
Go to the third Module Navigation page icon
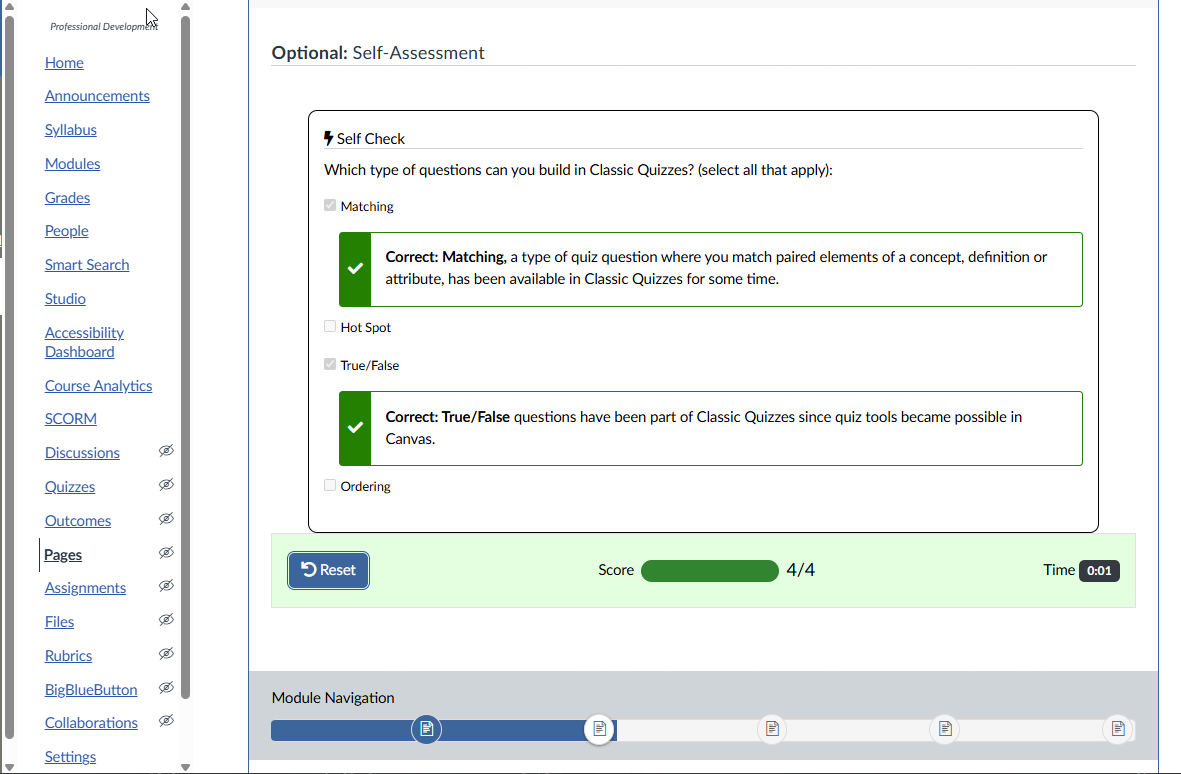[772, 729]
